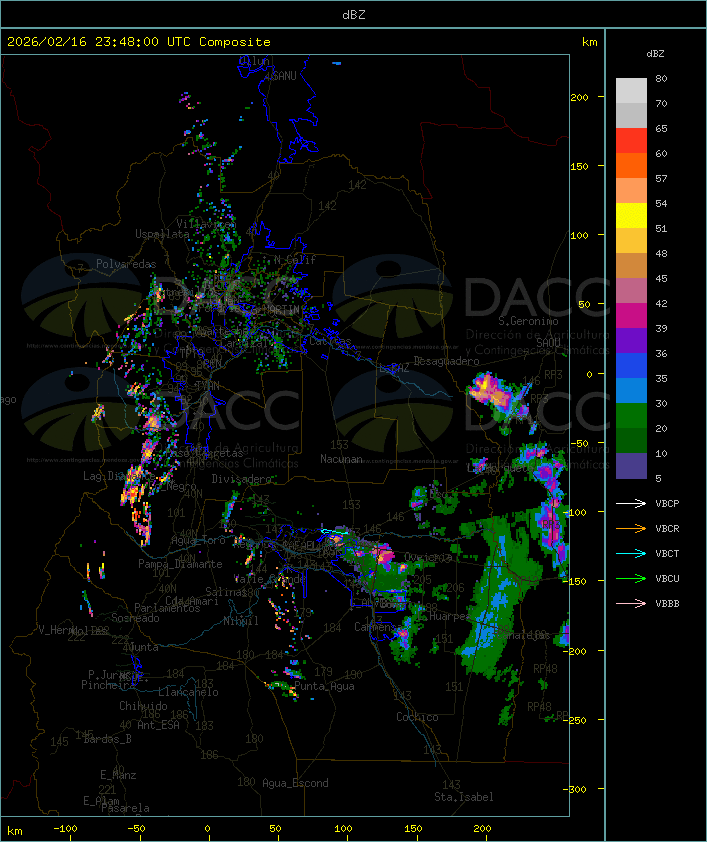Click the S.Geronimo place label
Screen dimensions: 707x842
(528, 321)
